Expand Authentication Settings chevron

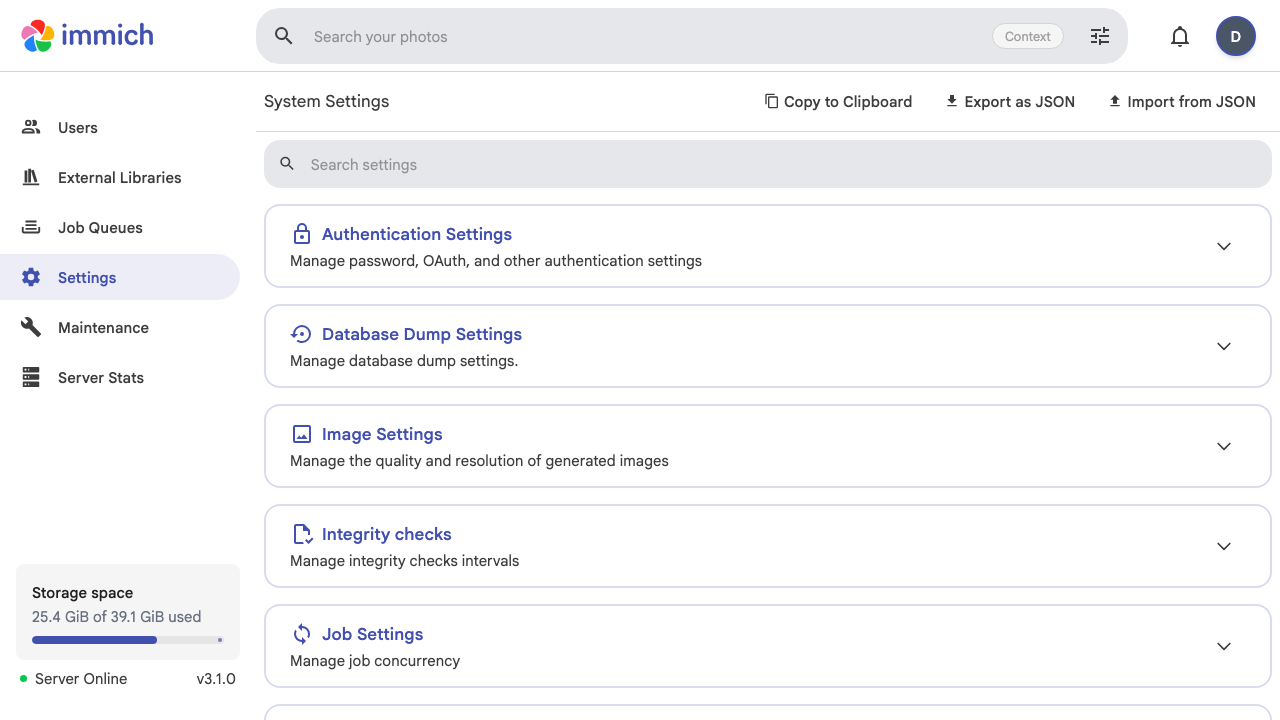point(1224,246)
